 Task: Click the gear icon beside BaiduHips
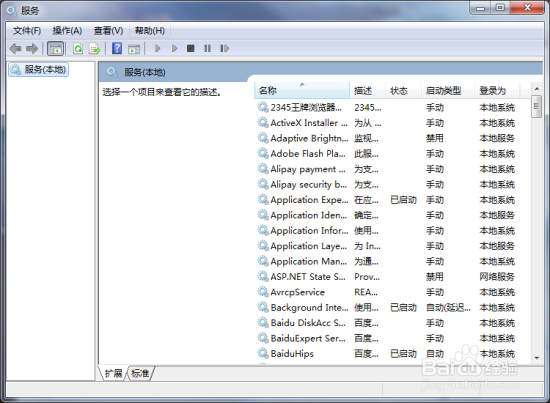click(263, 353)
